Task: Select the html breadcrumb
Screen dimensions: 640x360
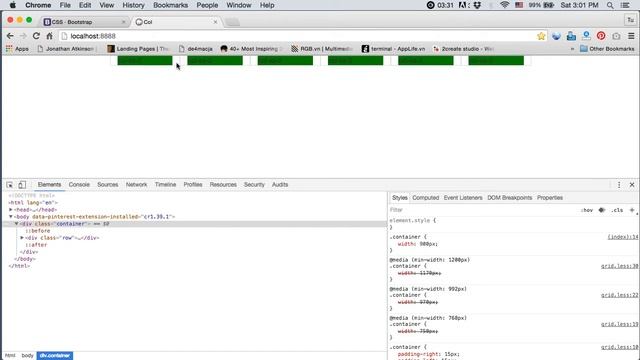Action: [x=10, y=356]
